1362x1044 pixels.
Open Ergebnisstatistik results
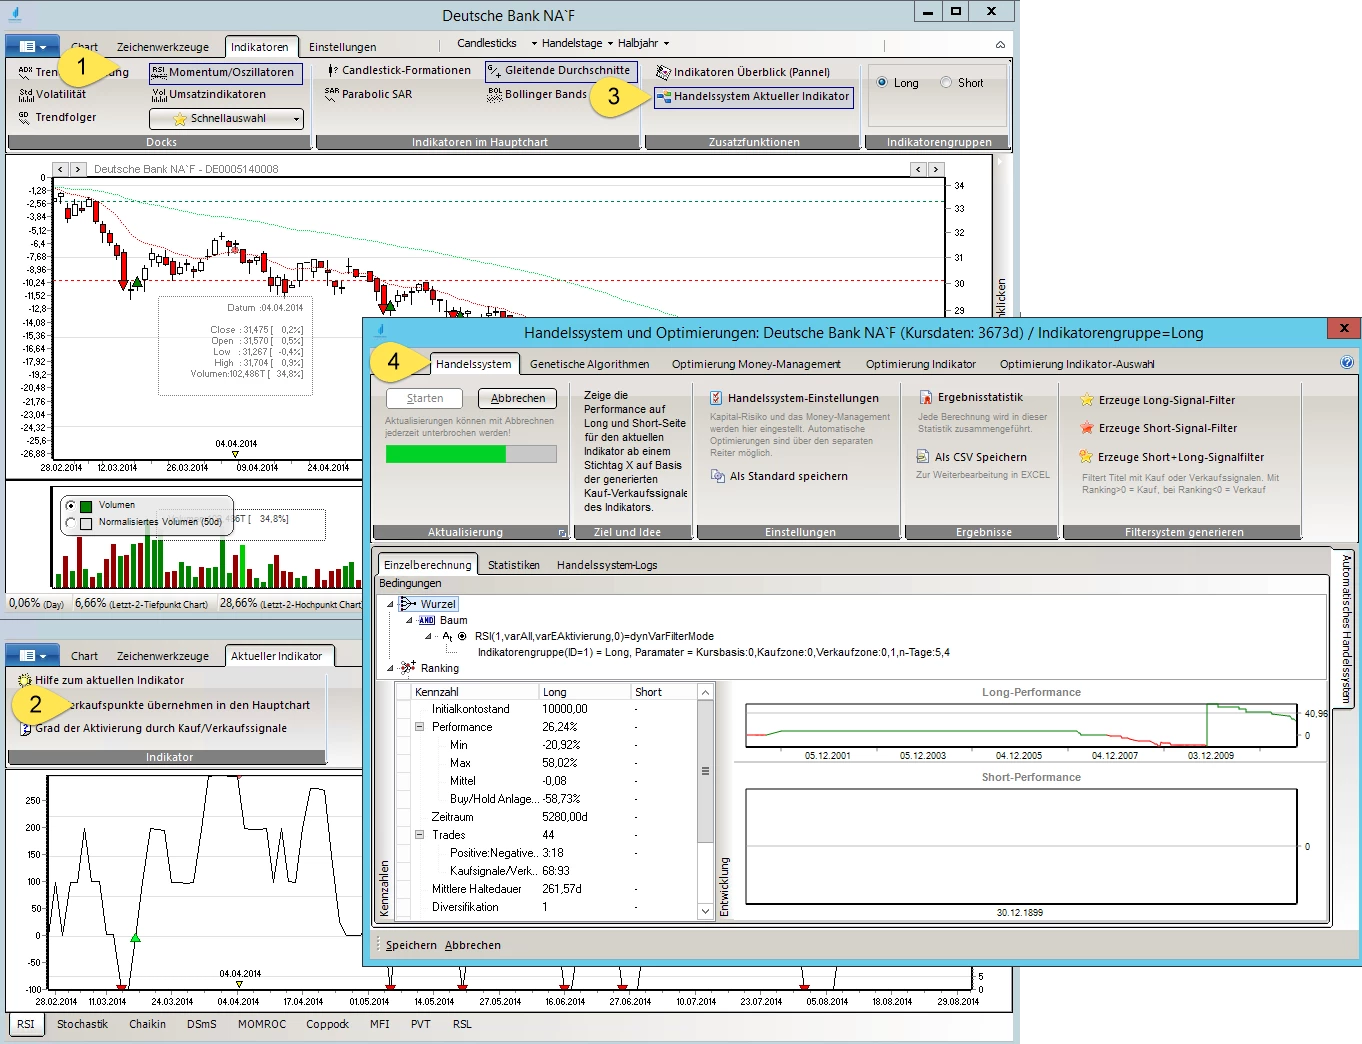point(970,397)
